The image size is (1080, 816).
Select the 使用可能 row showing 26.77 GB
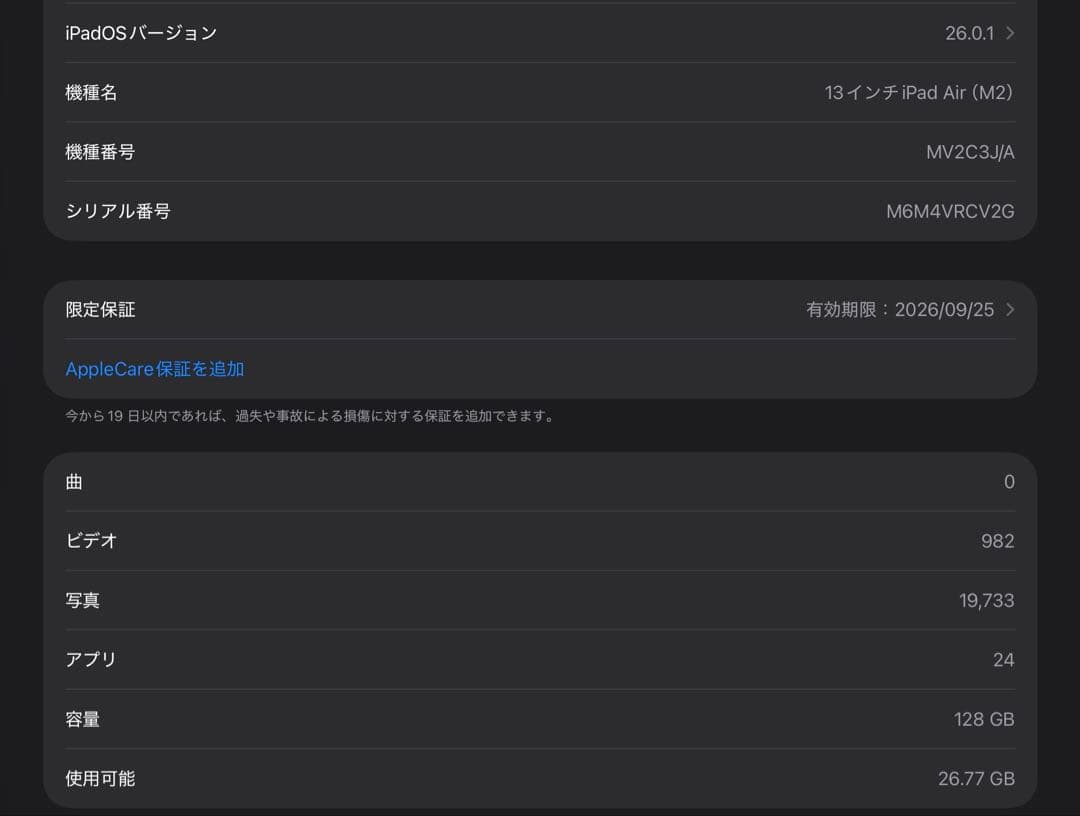(540, 778)
